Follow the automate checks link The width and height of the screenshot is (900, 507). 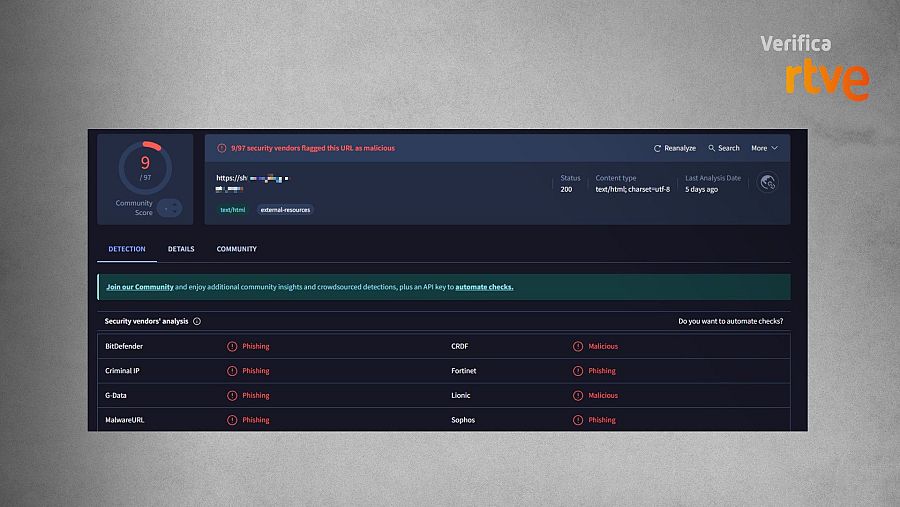[x=484, y=287]
